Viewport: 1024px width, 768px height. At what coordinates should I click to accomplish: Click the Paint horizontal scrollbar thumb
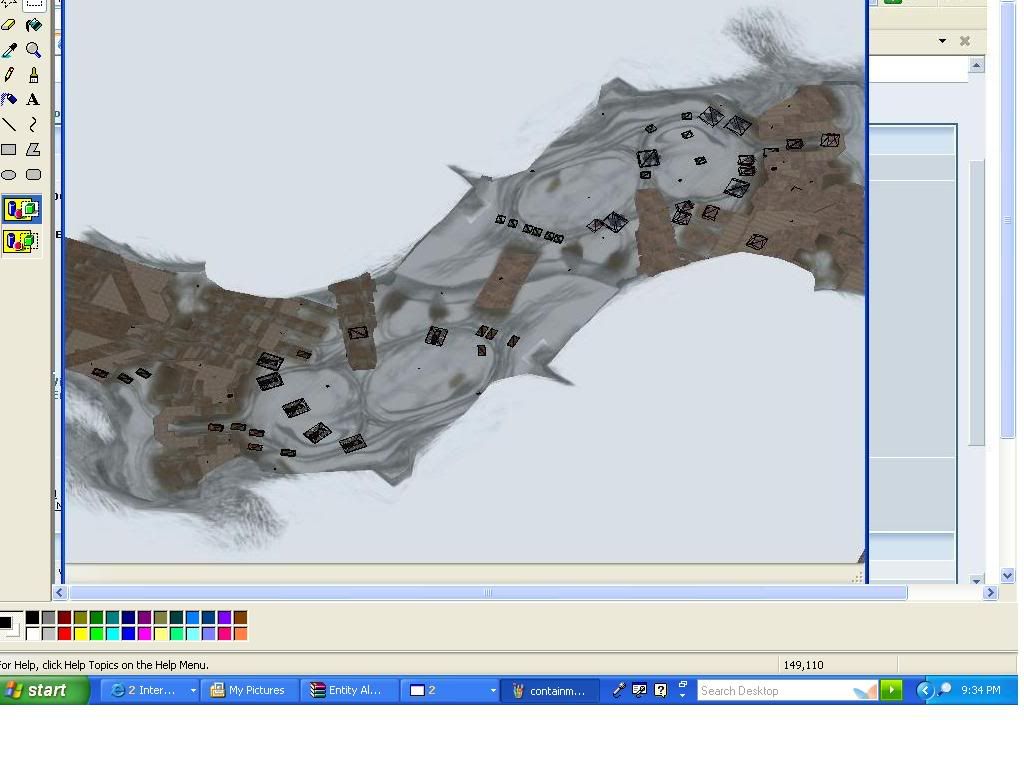[488, 593]
